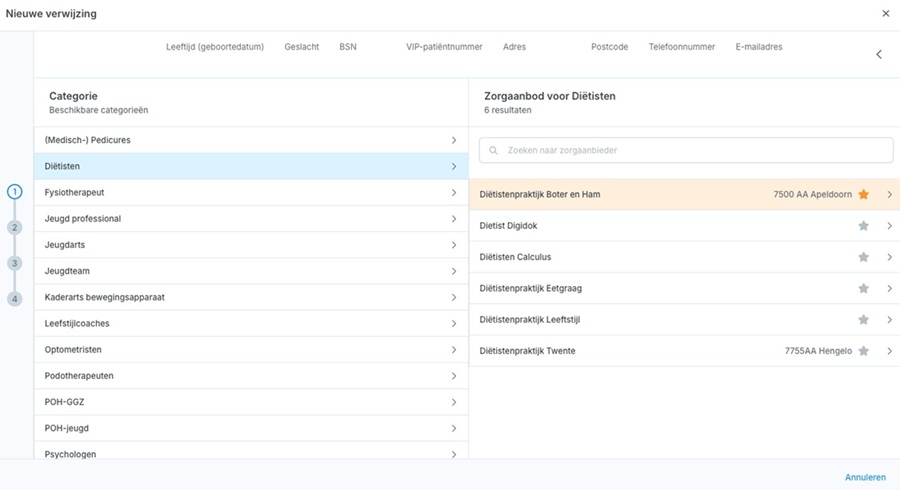The width and height of the screenshot is (900, 490).
Task: Click the Postcode header label
Action: click(610, 47)
